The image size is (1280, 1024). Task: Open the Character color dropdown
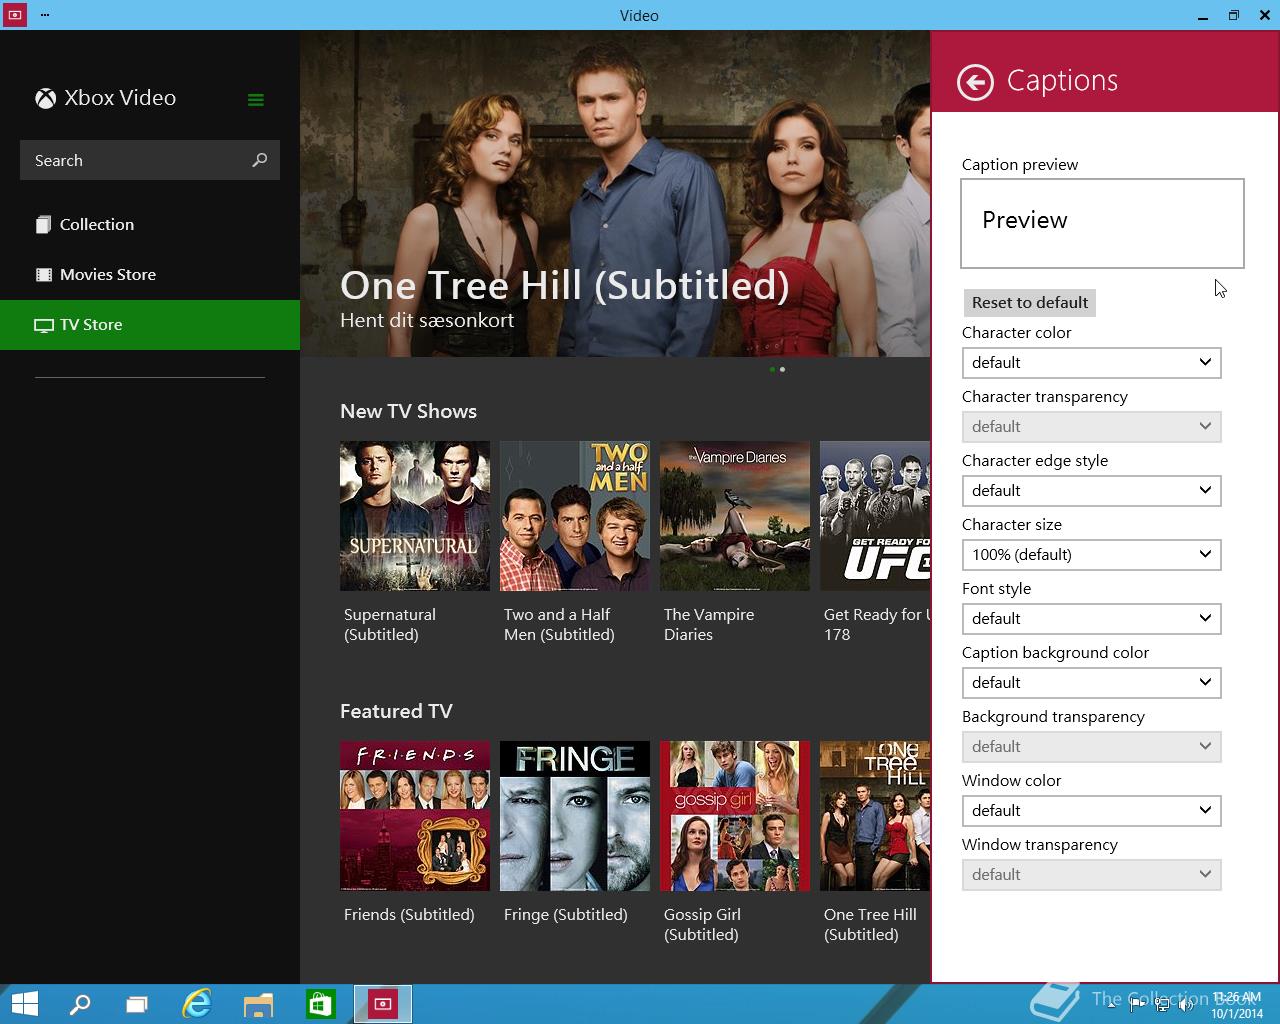click(1091, 362)
